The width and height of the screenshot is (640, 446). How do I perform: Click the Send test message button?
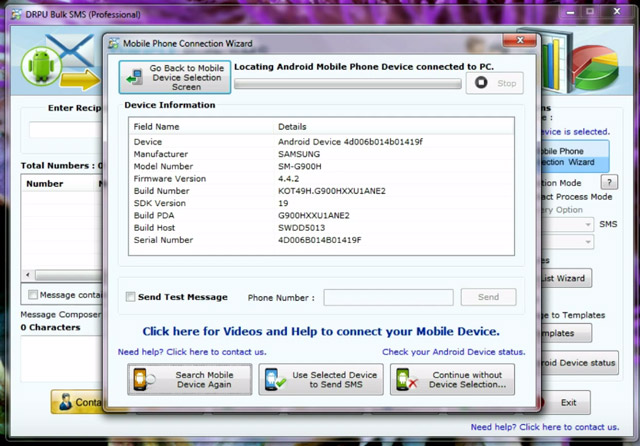489,297
